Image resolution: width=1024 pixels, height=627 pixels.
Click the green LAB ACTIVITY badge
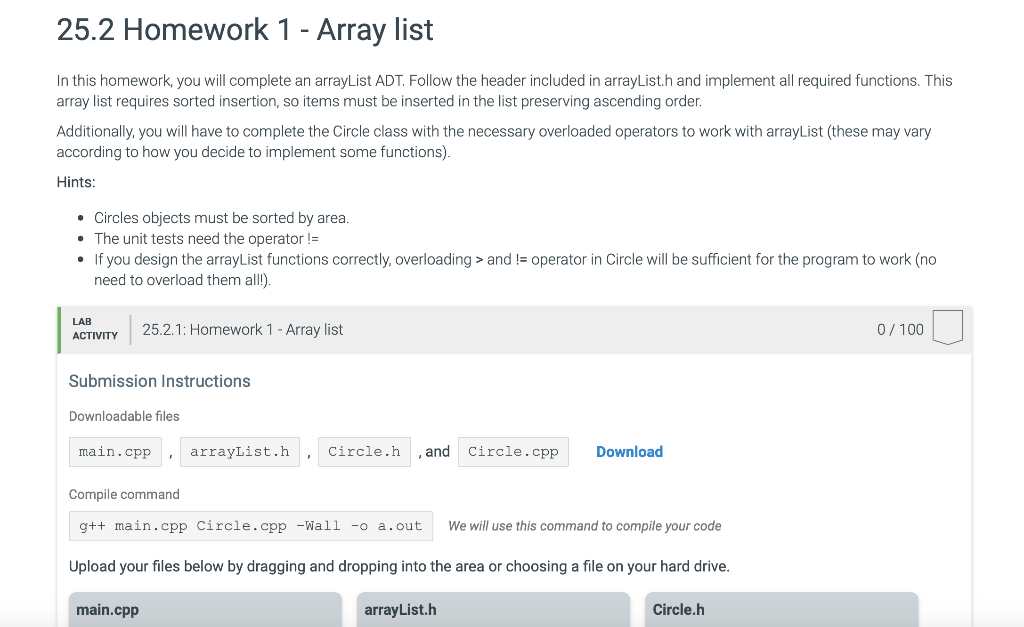93,327
